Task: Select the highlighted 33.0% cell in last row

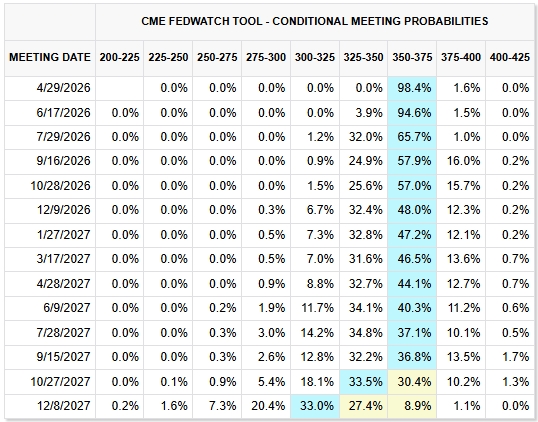Action: (315, 406)
